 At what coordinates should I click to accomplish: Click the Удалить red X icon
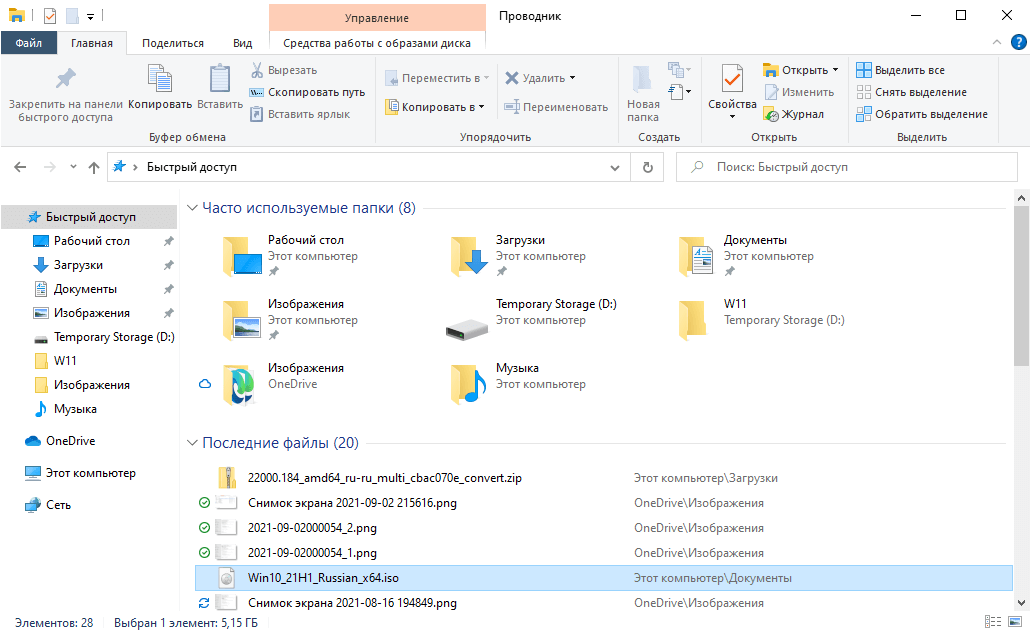point(512,78)
